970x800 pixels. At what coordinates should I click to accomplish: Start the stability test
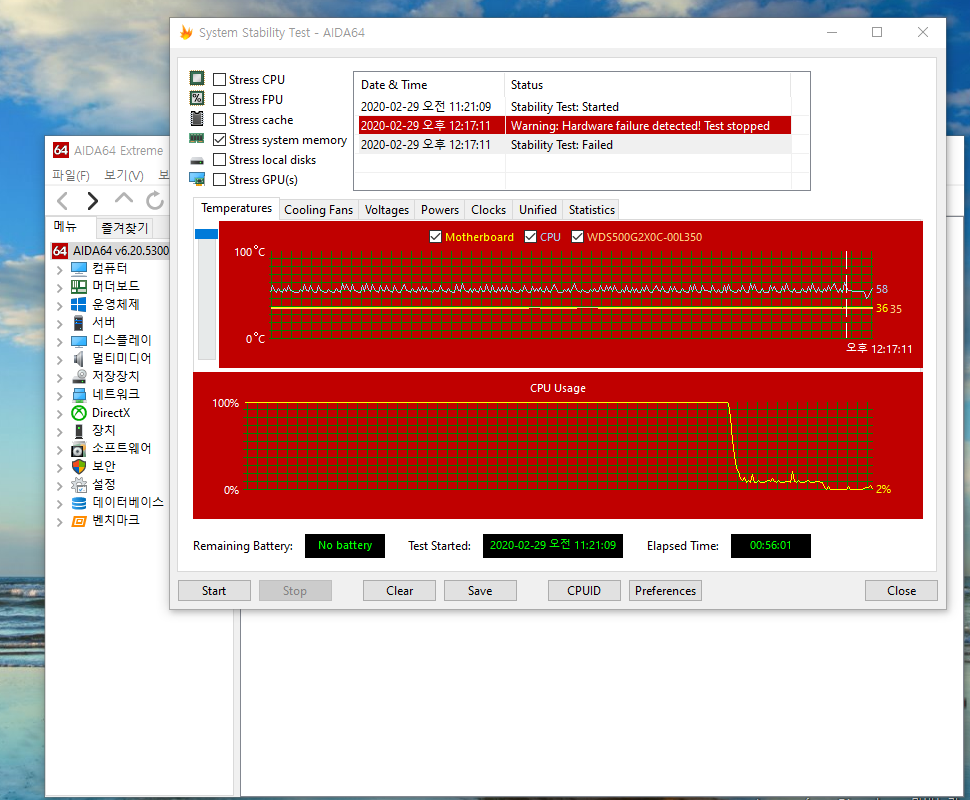click(x=214, y=591)
